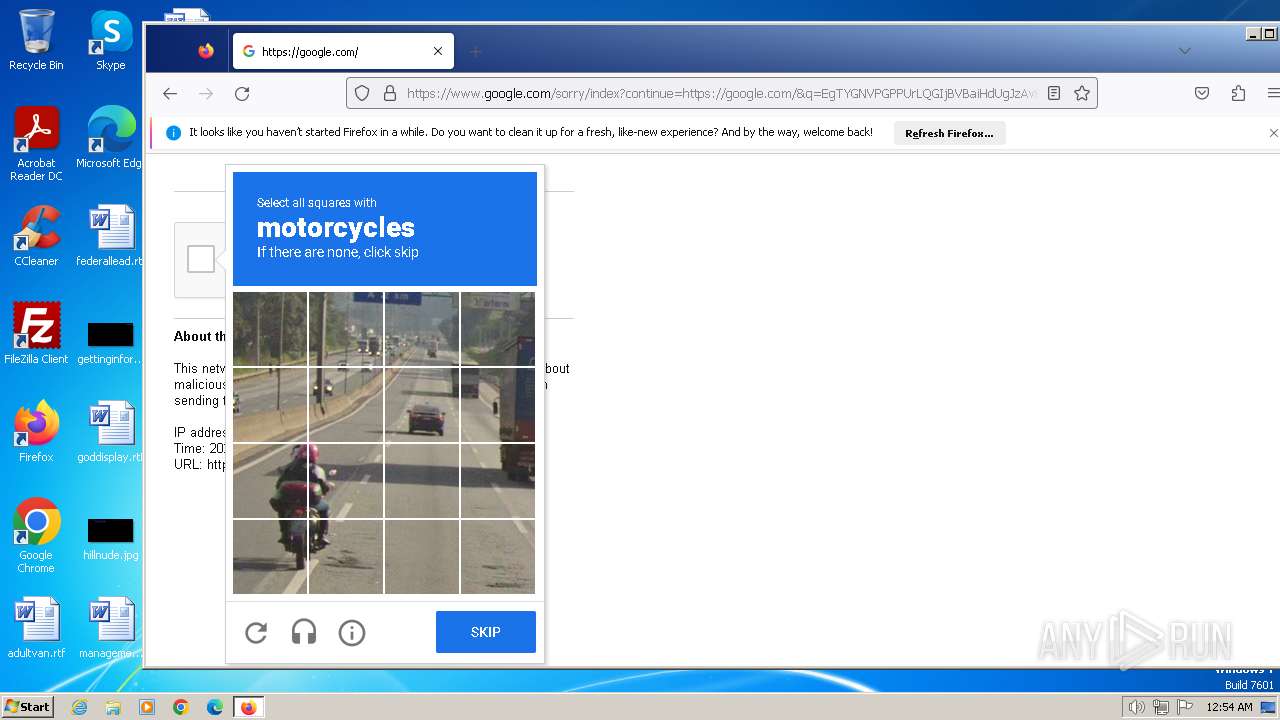Check the I'm not a robot checkbox
Image resolution: width=1280 pixels, height=720 pixels.
201,259
